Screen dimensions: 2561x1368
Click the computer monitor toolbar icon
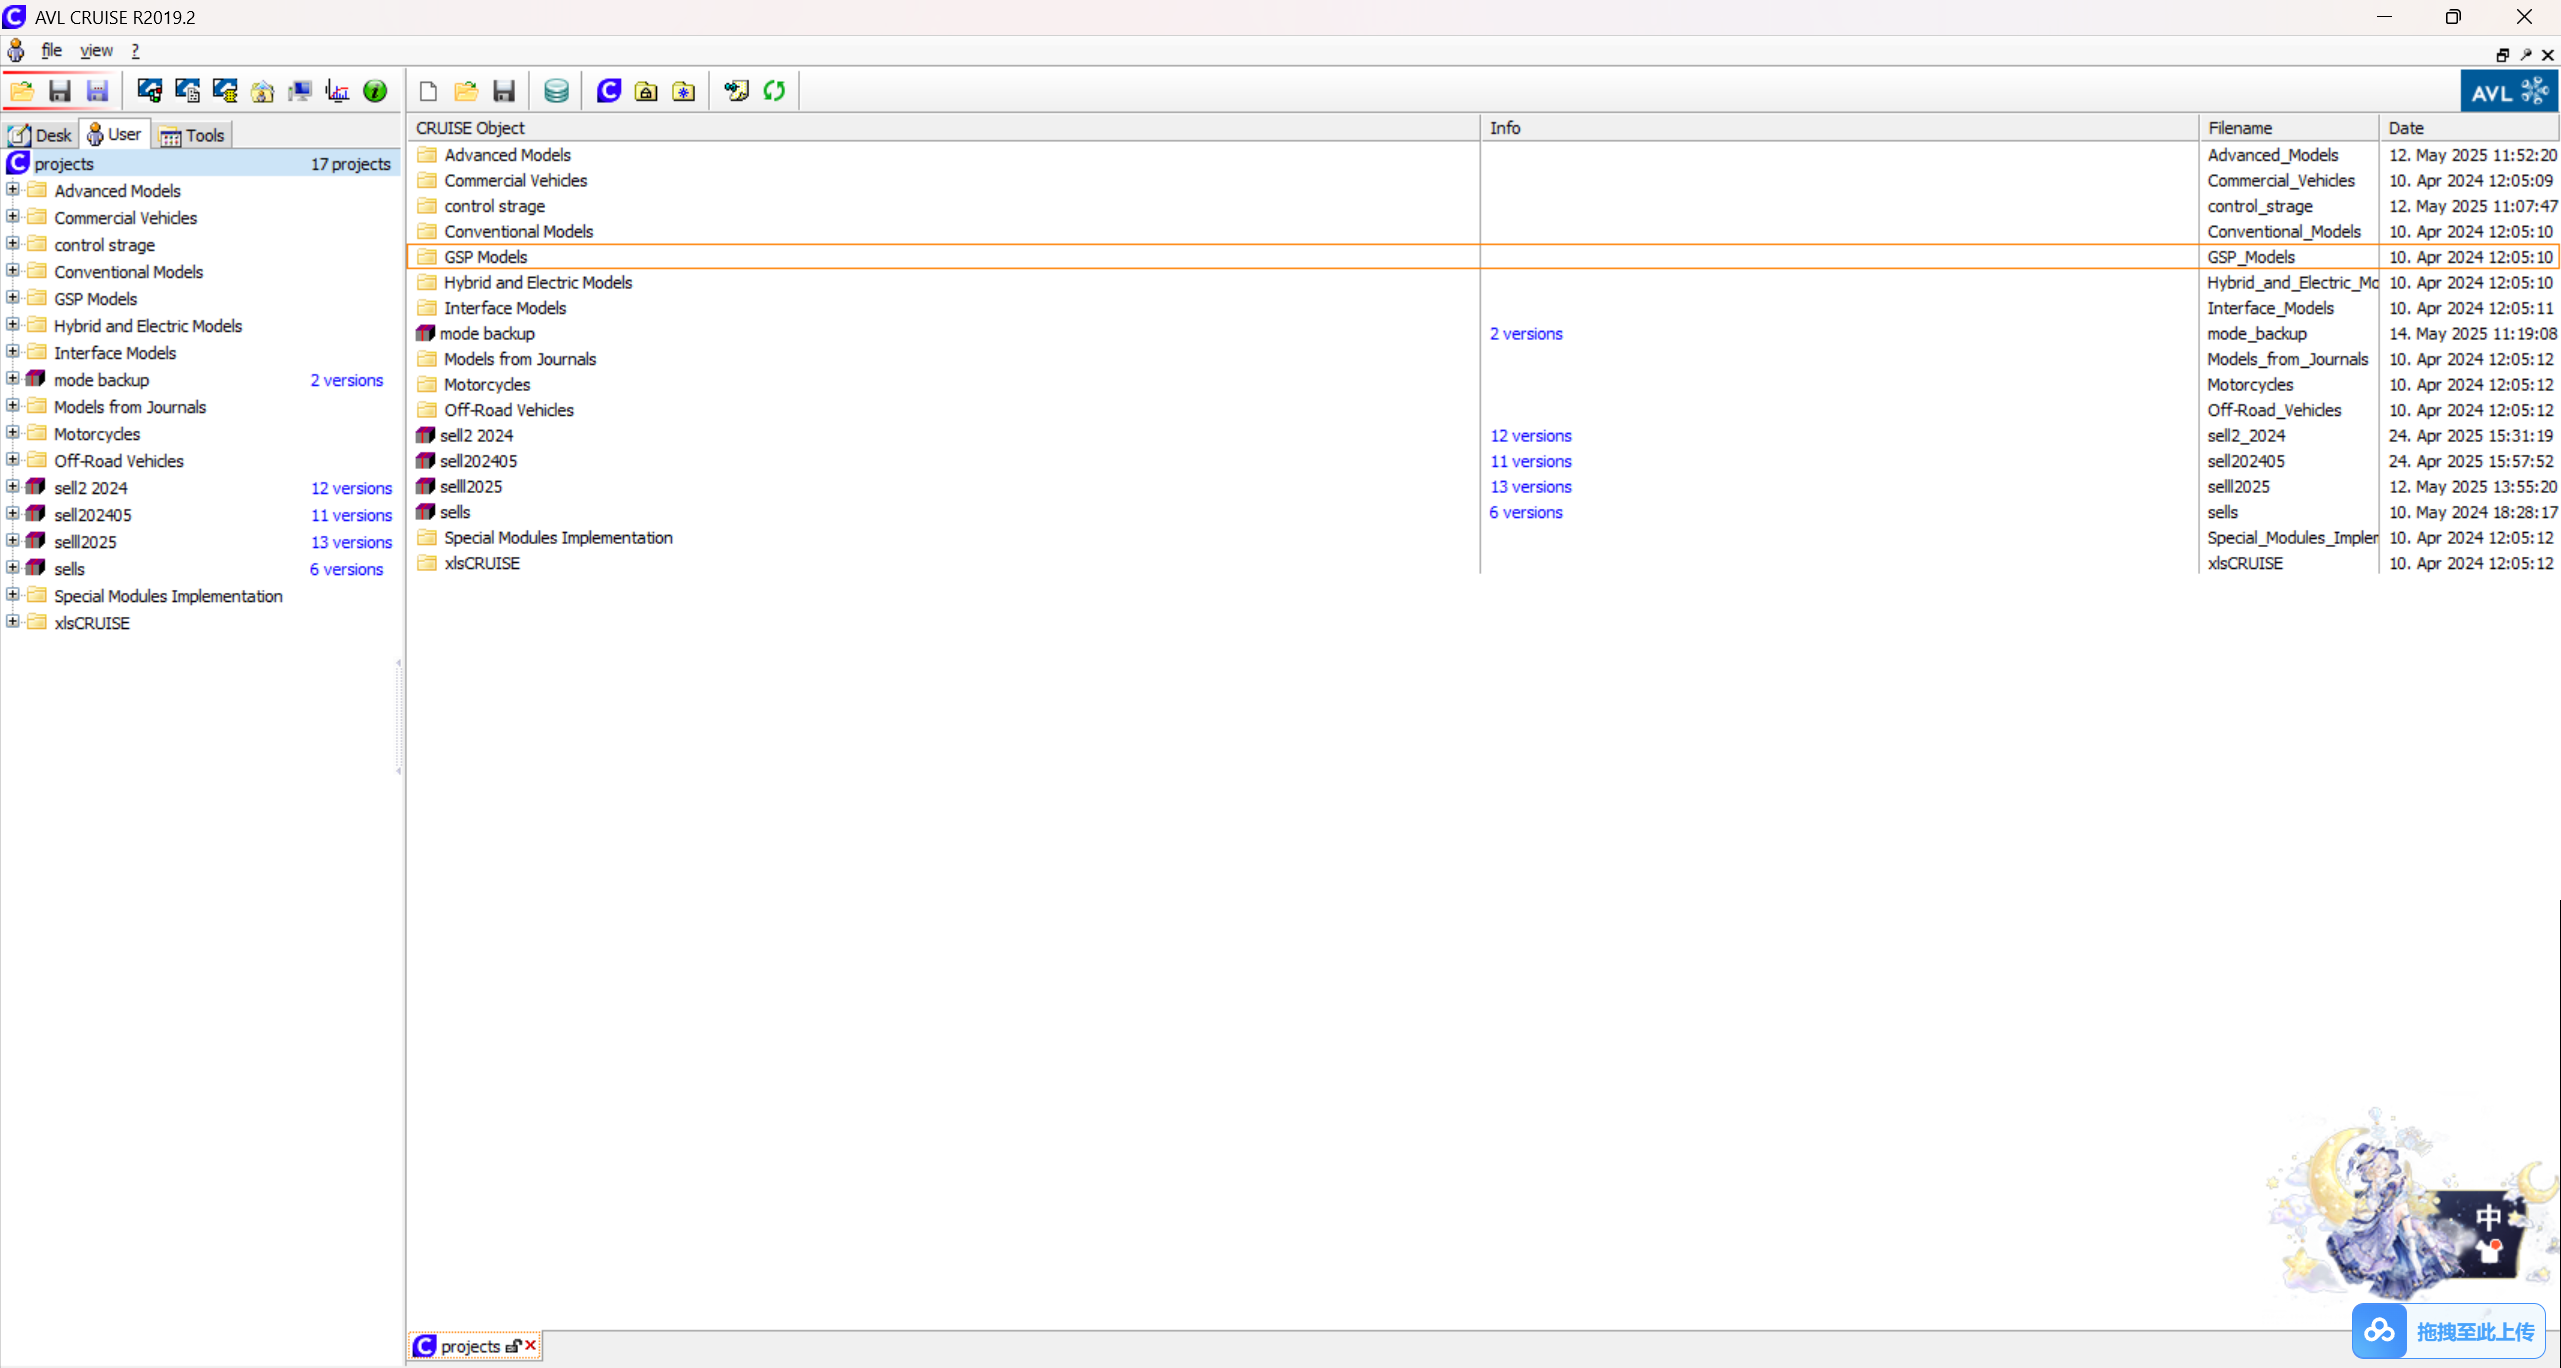click(300, 91)
